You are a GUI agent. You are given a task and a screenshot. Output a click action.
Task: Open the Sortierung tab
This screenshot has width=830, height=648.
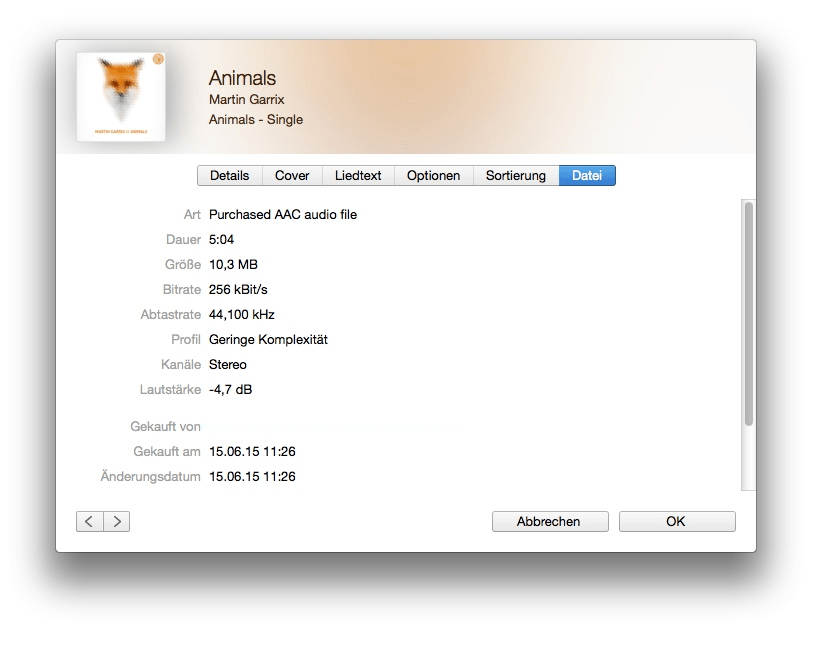516,176
